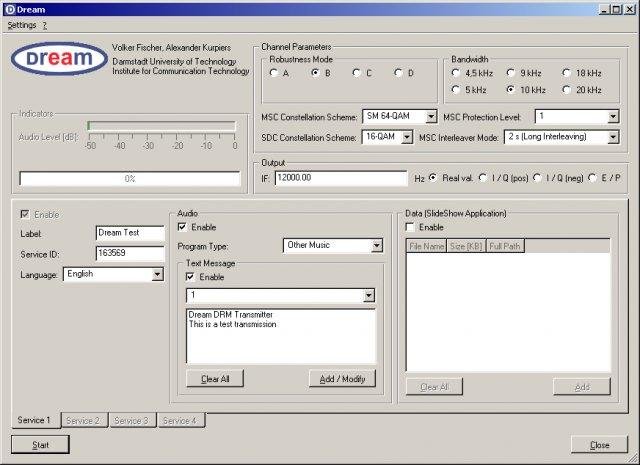Choose 5 kHz bandwidth

click(456, 89)
